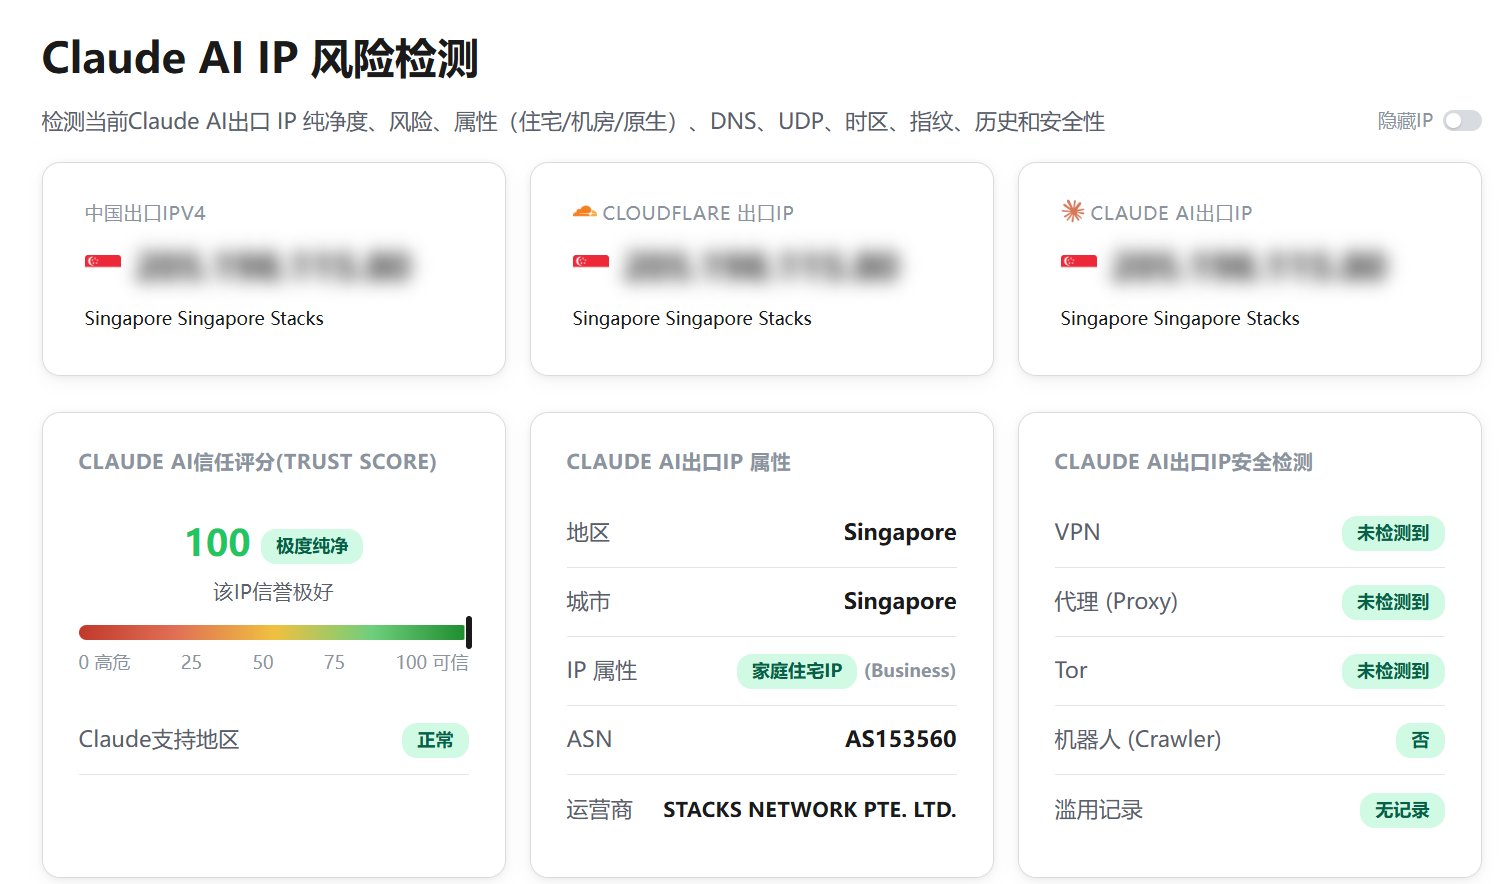Click the trust score value 100
The width and height of the screenshot is (1500, 884).
[x=217, y=543]
